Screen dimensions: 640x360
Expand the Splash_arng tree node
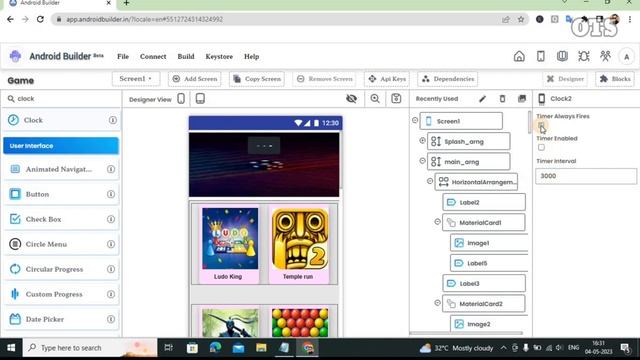point(422,140)
